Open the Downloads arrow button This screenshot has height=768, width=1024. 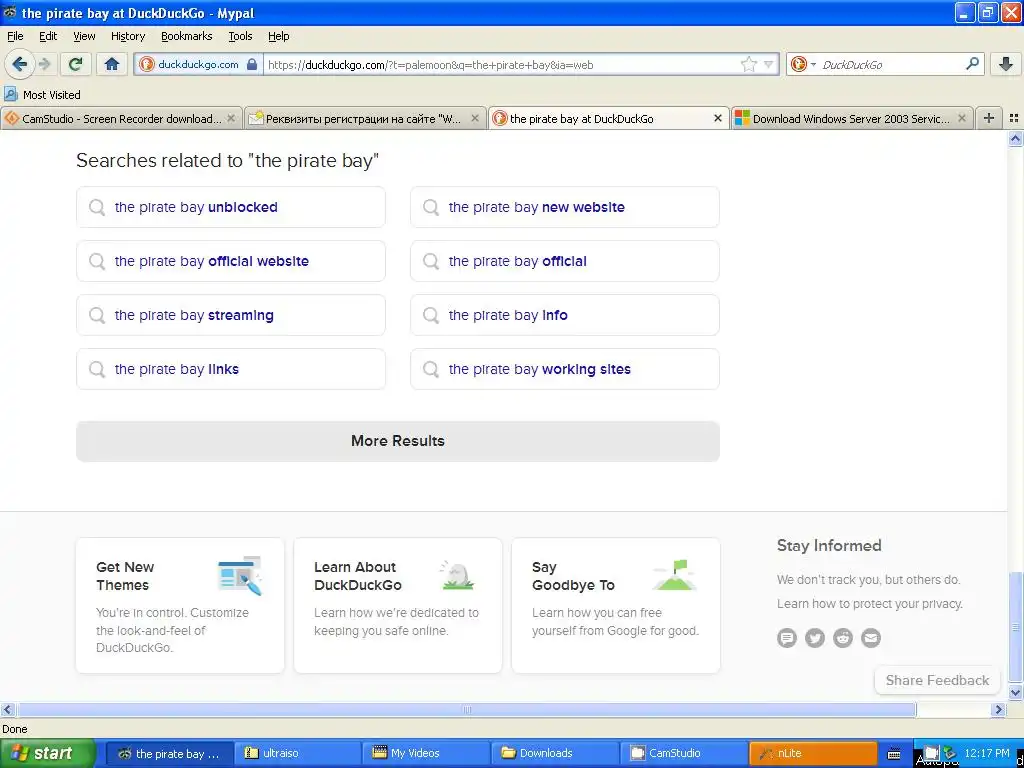coord(1006,64)
